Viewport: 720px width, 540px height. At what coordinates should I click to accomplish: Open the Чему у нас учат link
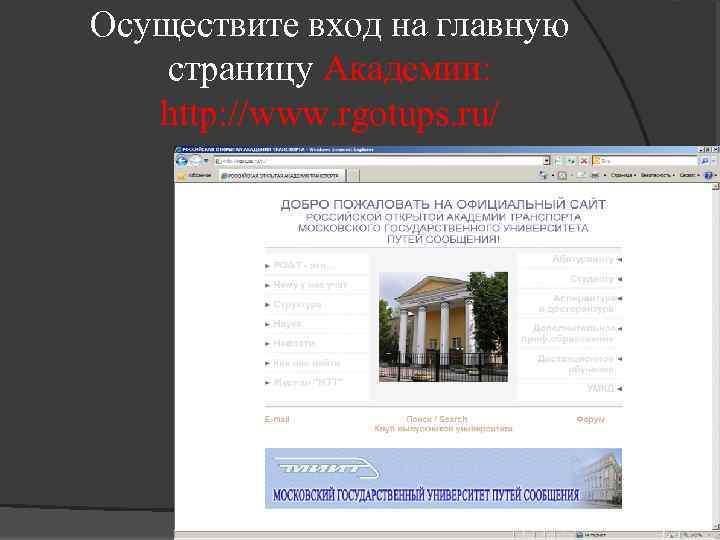309,285
